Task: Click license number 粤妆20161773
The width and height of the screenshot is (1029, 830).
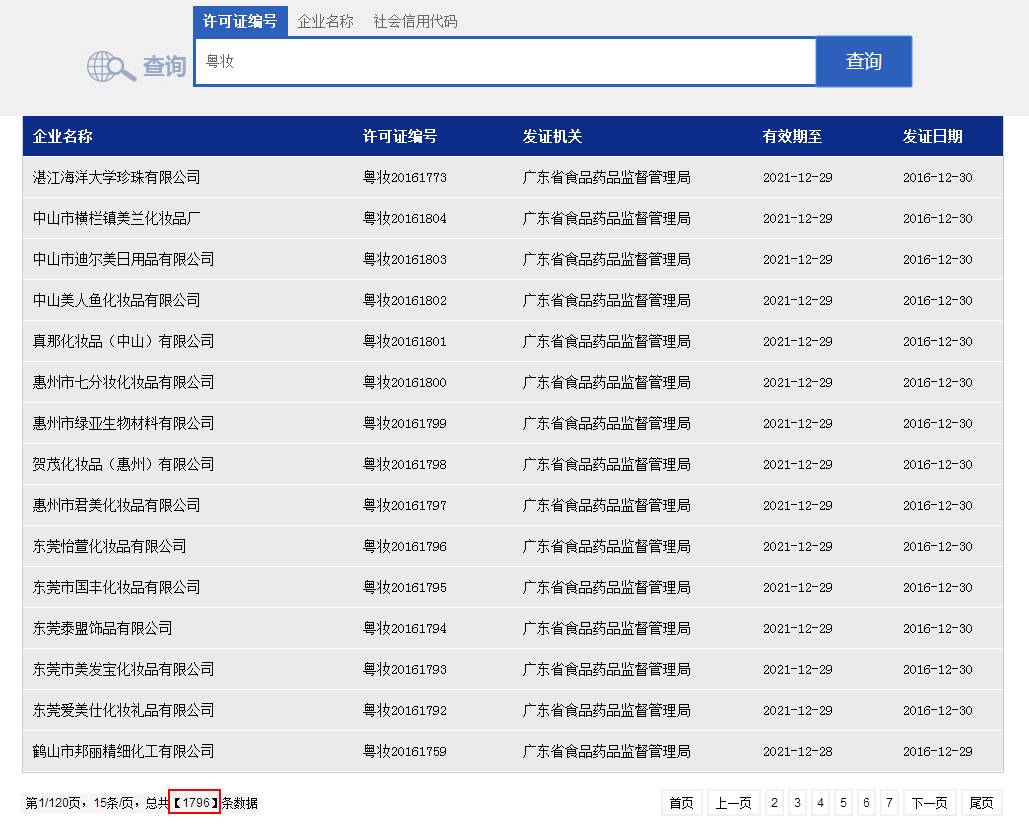Action: pyautogui.click(x=405, y=177)
